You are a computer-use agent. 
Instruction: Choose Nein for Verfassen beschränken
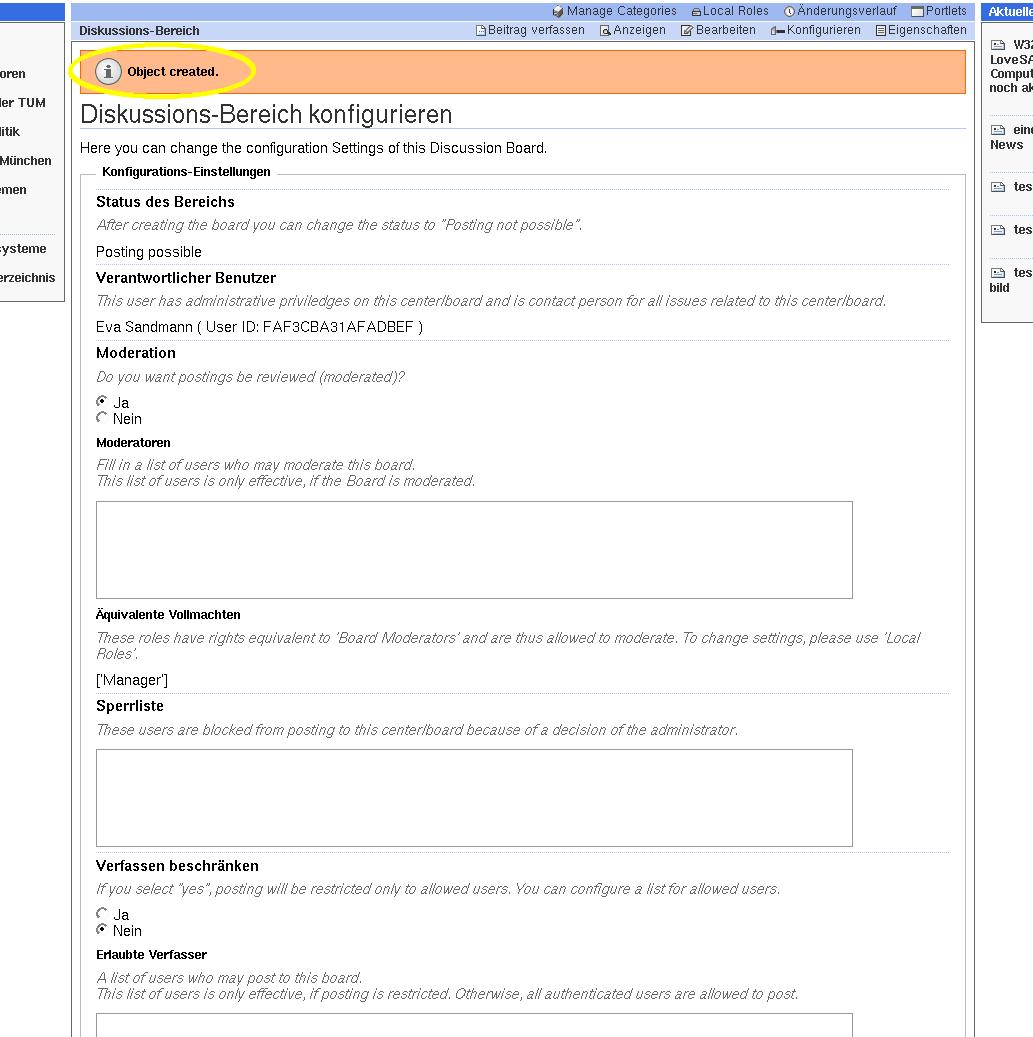102,930
